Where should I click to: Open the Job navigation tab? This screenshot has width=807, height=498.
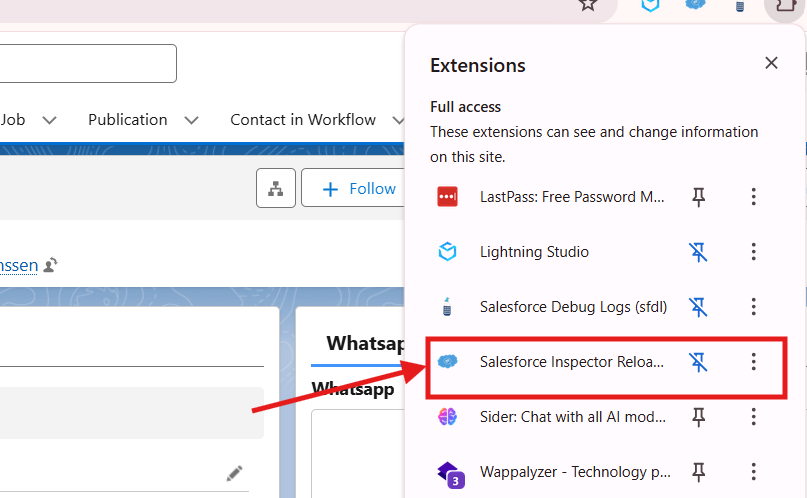(x=12, y=120)
